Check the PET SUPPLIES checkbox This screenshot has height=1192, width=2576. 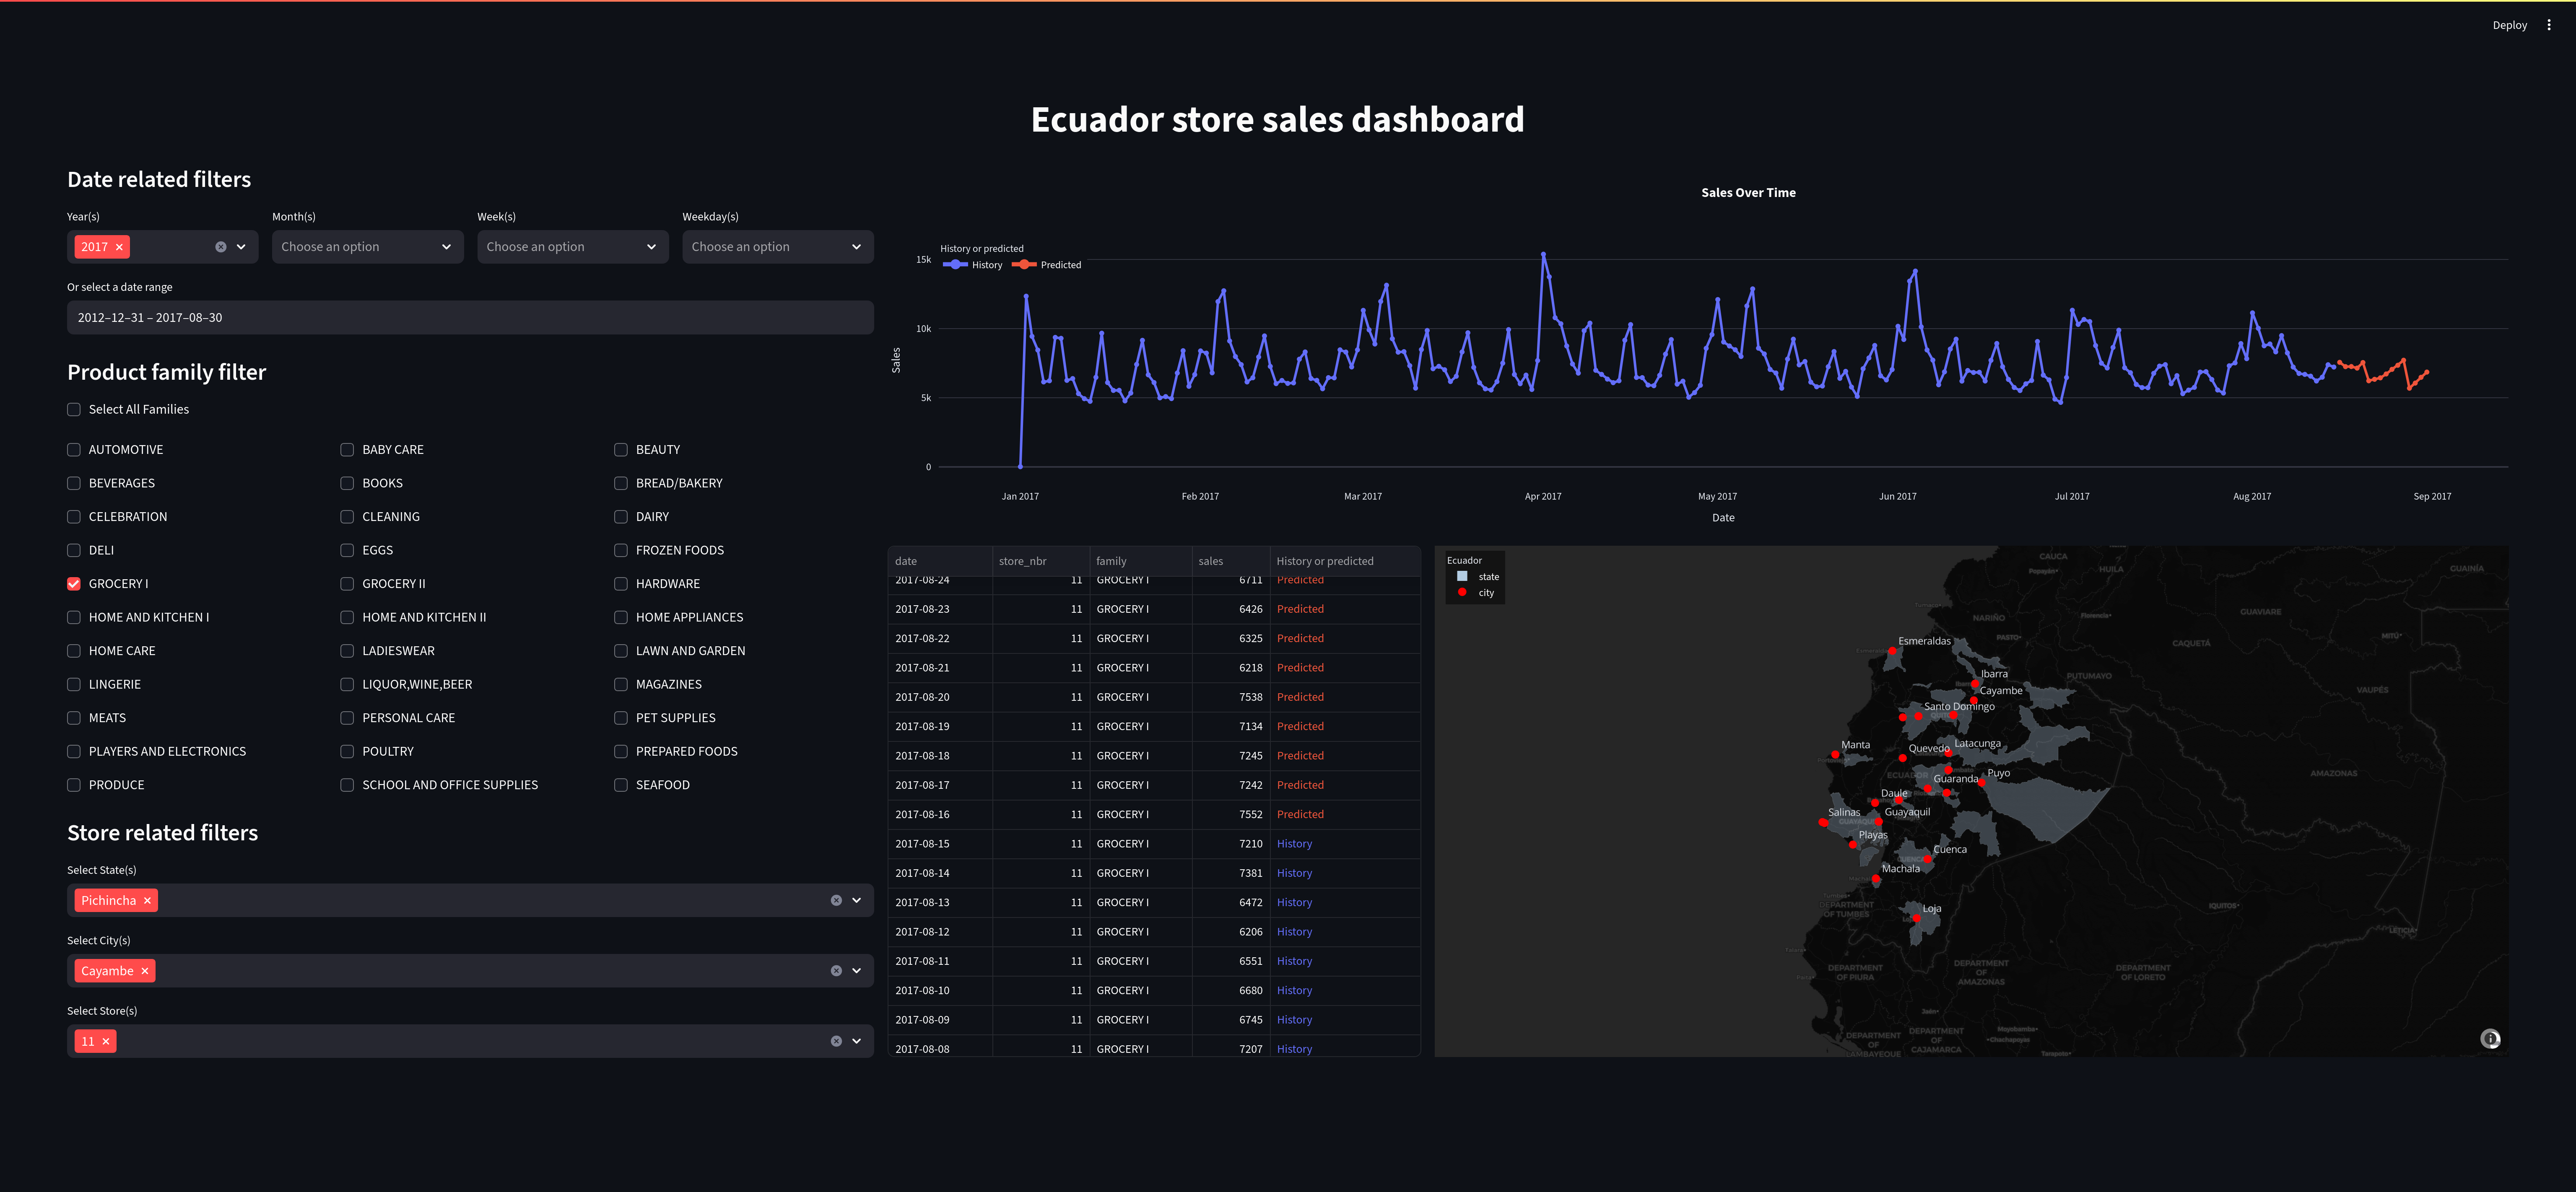621,718
